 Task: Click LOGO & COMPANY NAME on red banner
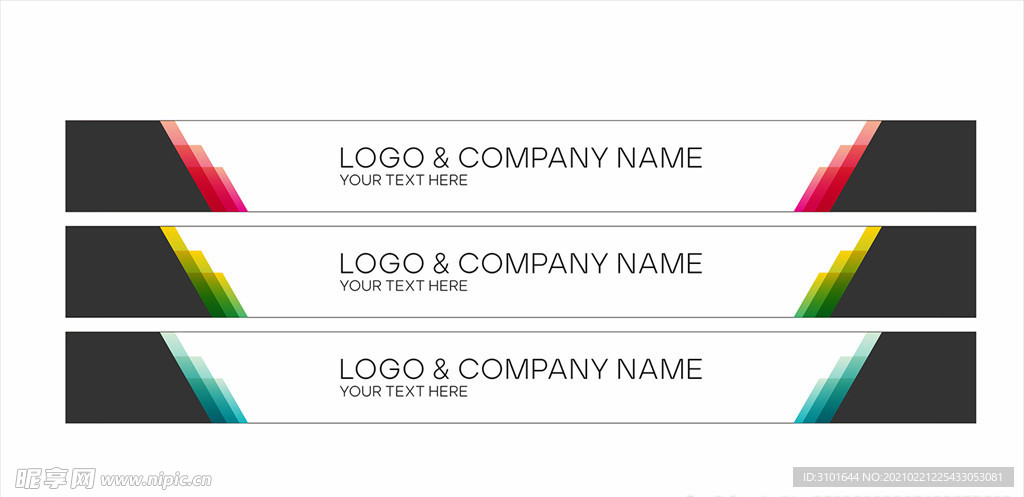[x=520, y=157]
